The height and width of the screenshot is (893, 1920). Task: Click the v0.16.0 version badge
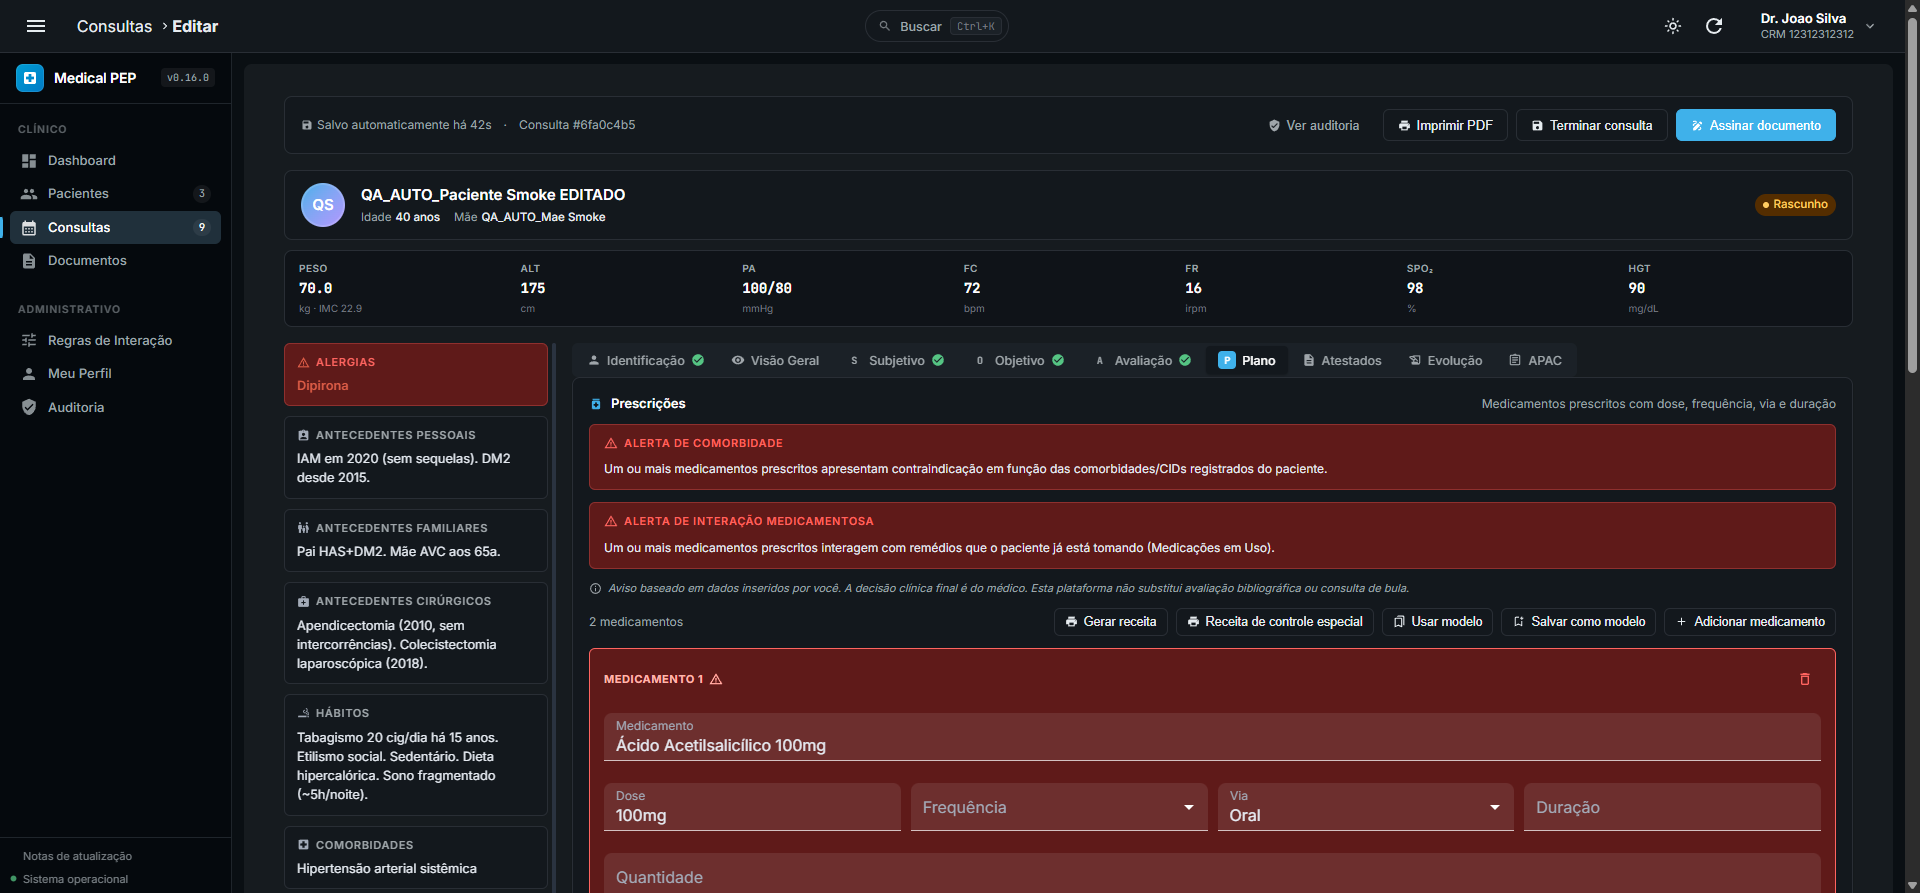[188, 77]
